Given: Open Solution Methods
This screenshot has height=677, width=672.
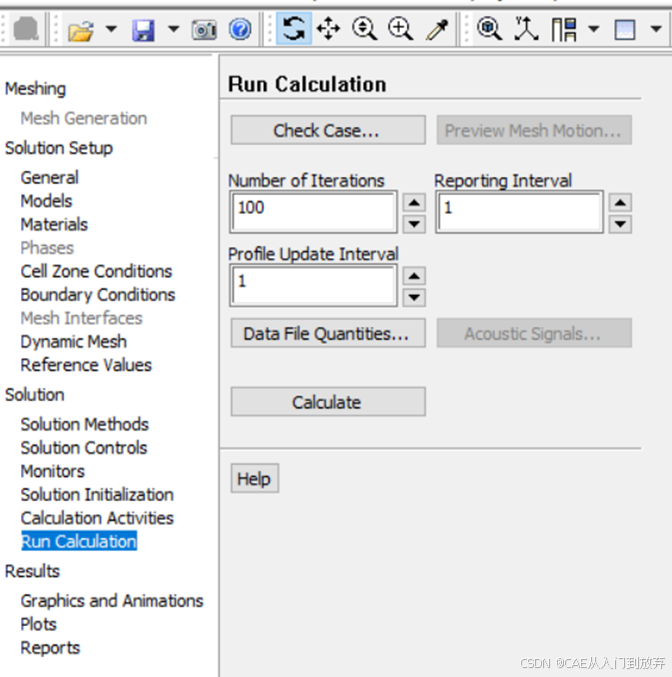Looking at the screenshot, I should pyautogui.click(x=85, y=424).
